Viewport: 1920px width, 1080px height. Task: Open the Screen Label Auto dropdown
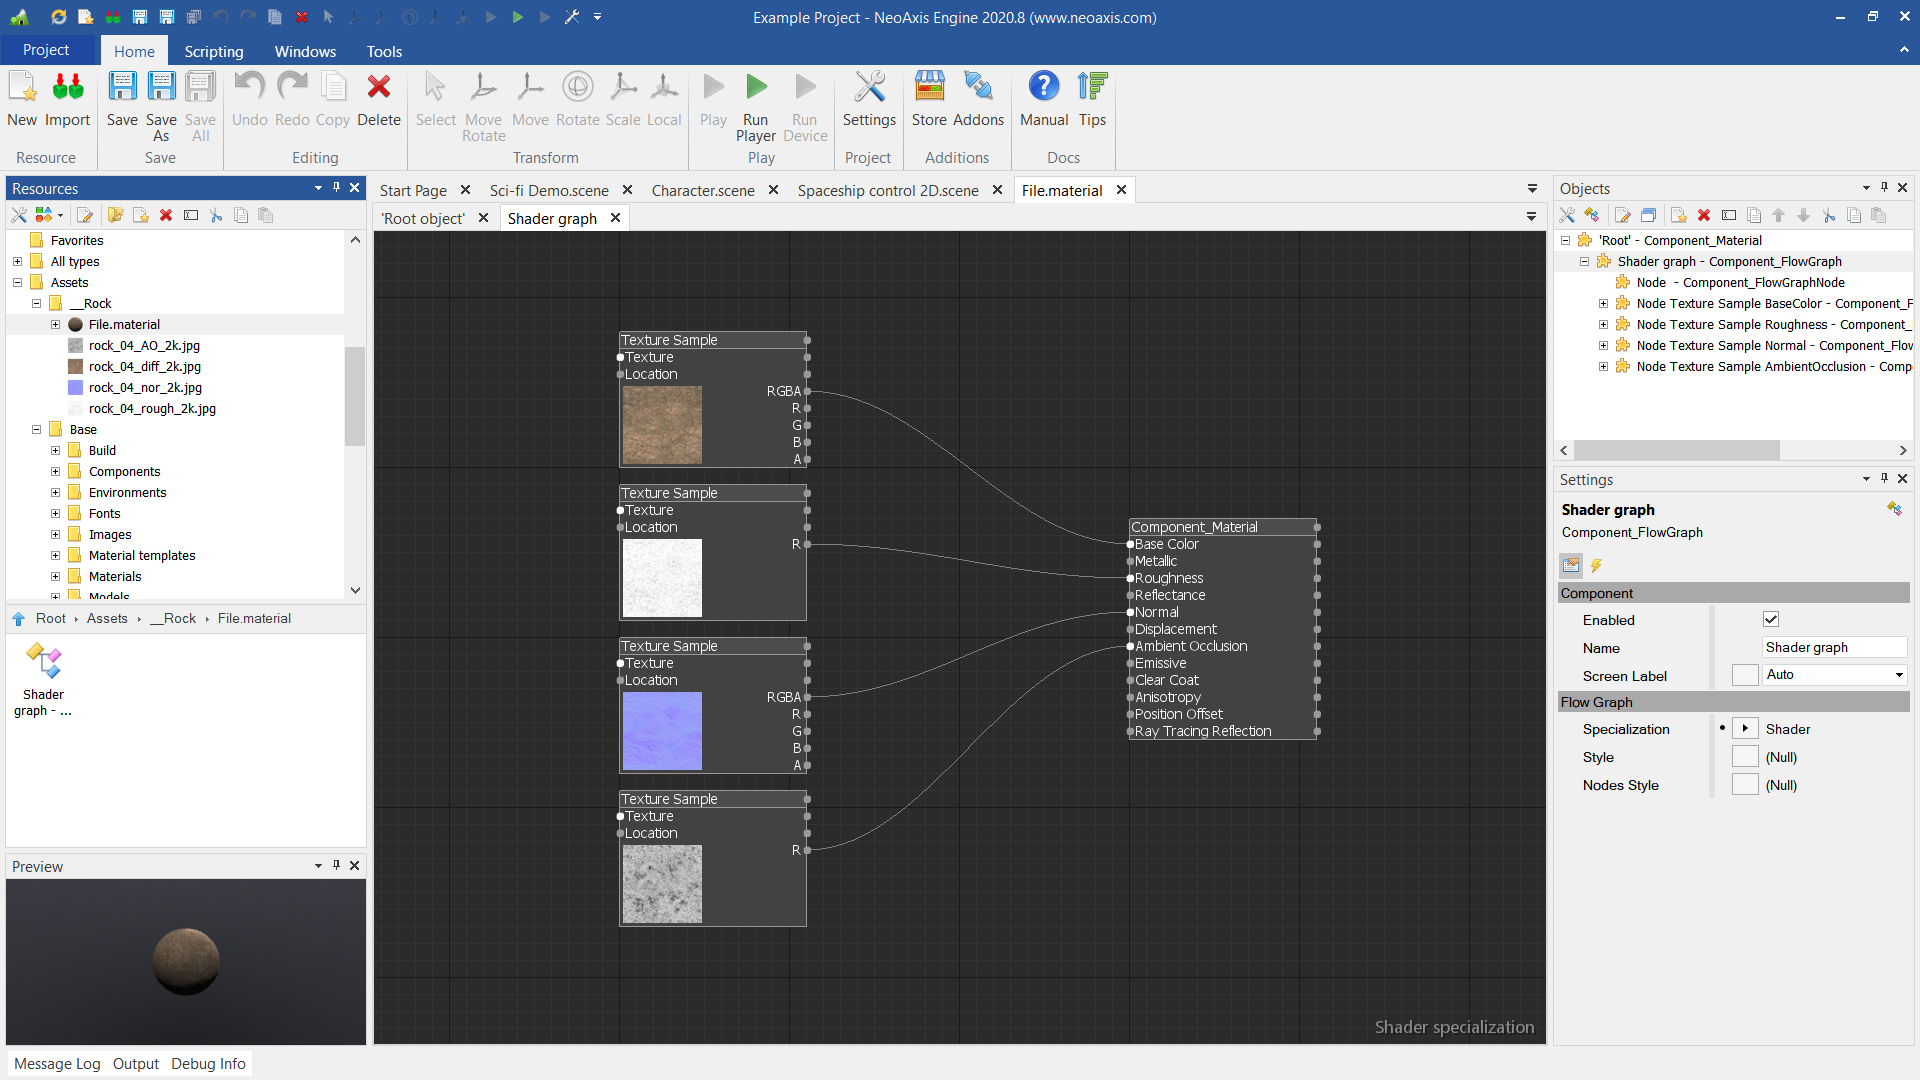click(x=1834, y=675)
